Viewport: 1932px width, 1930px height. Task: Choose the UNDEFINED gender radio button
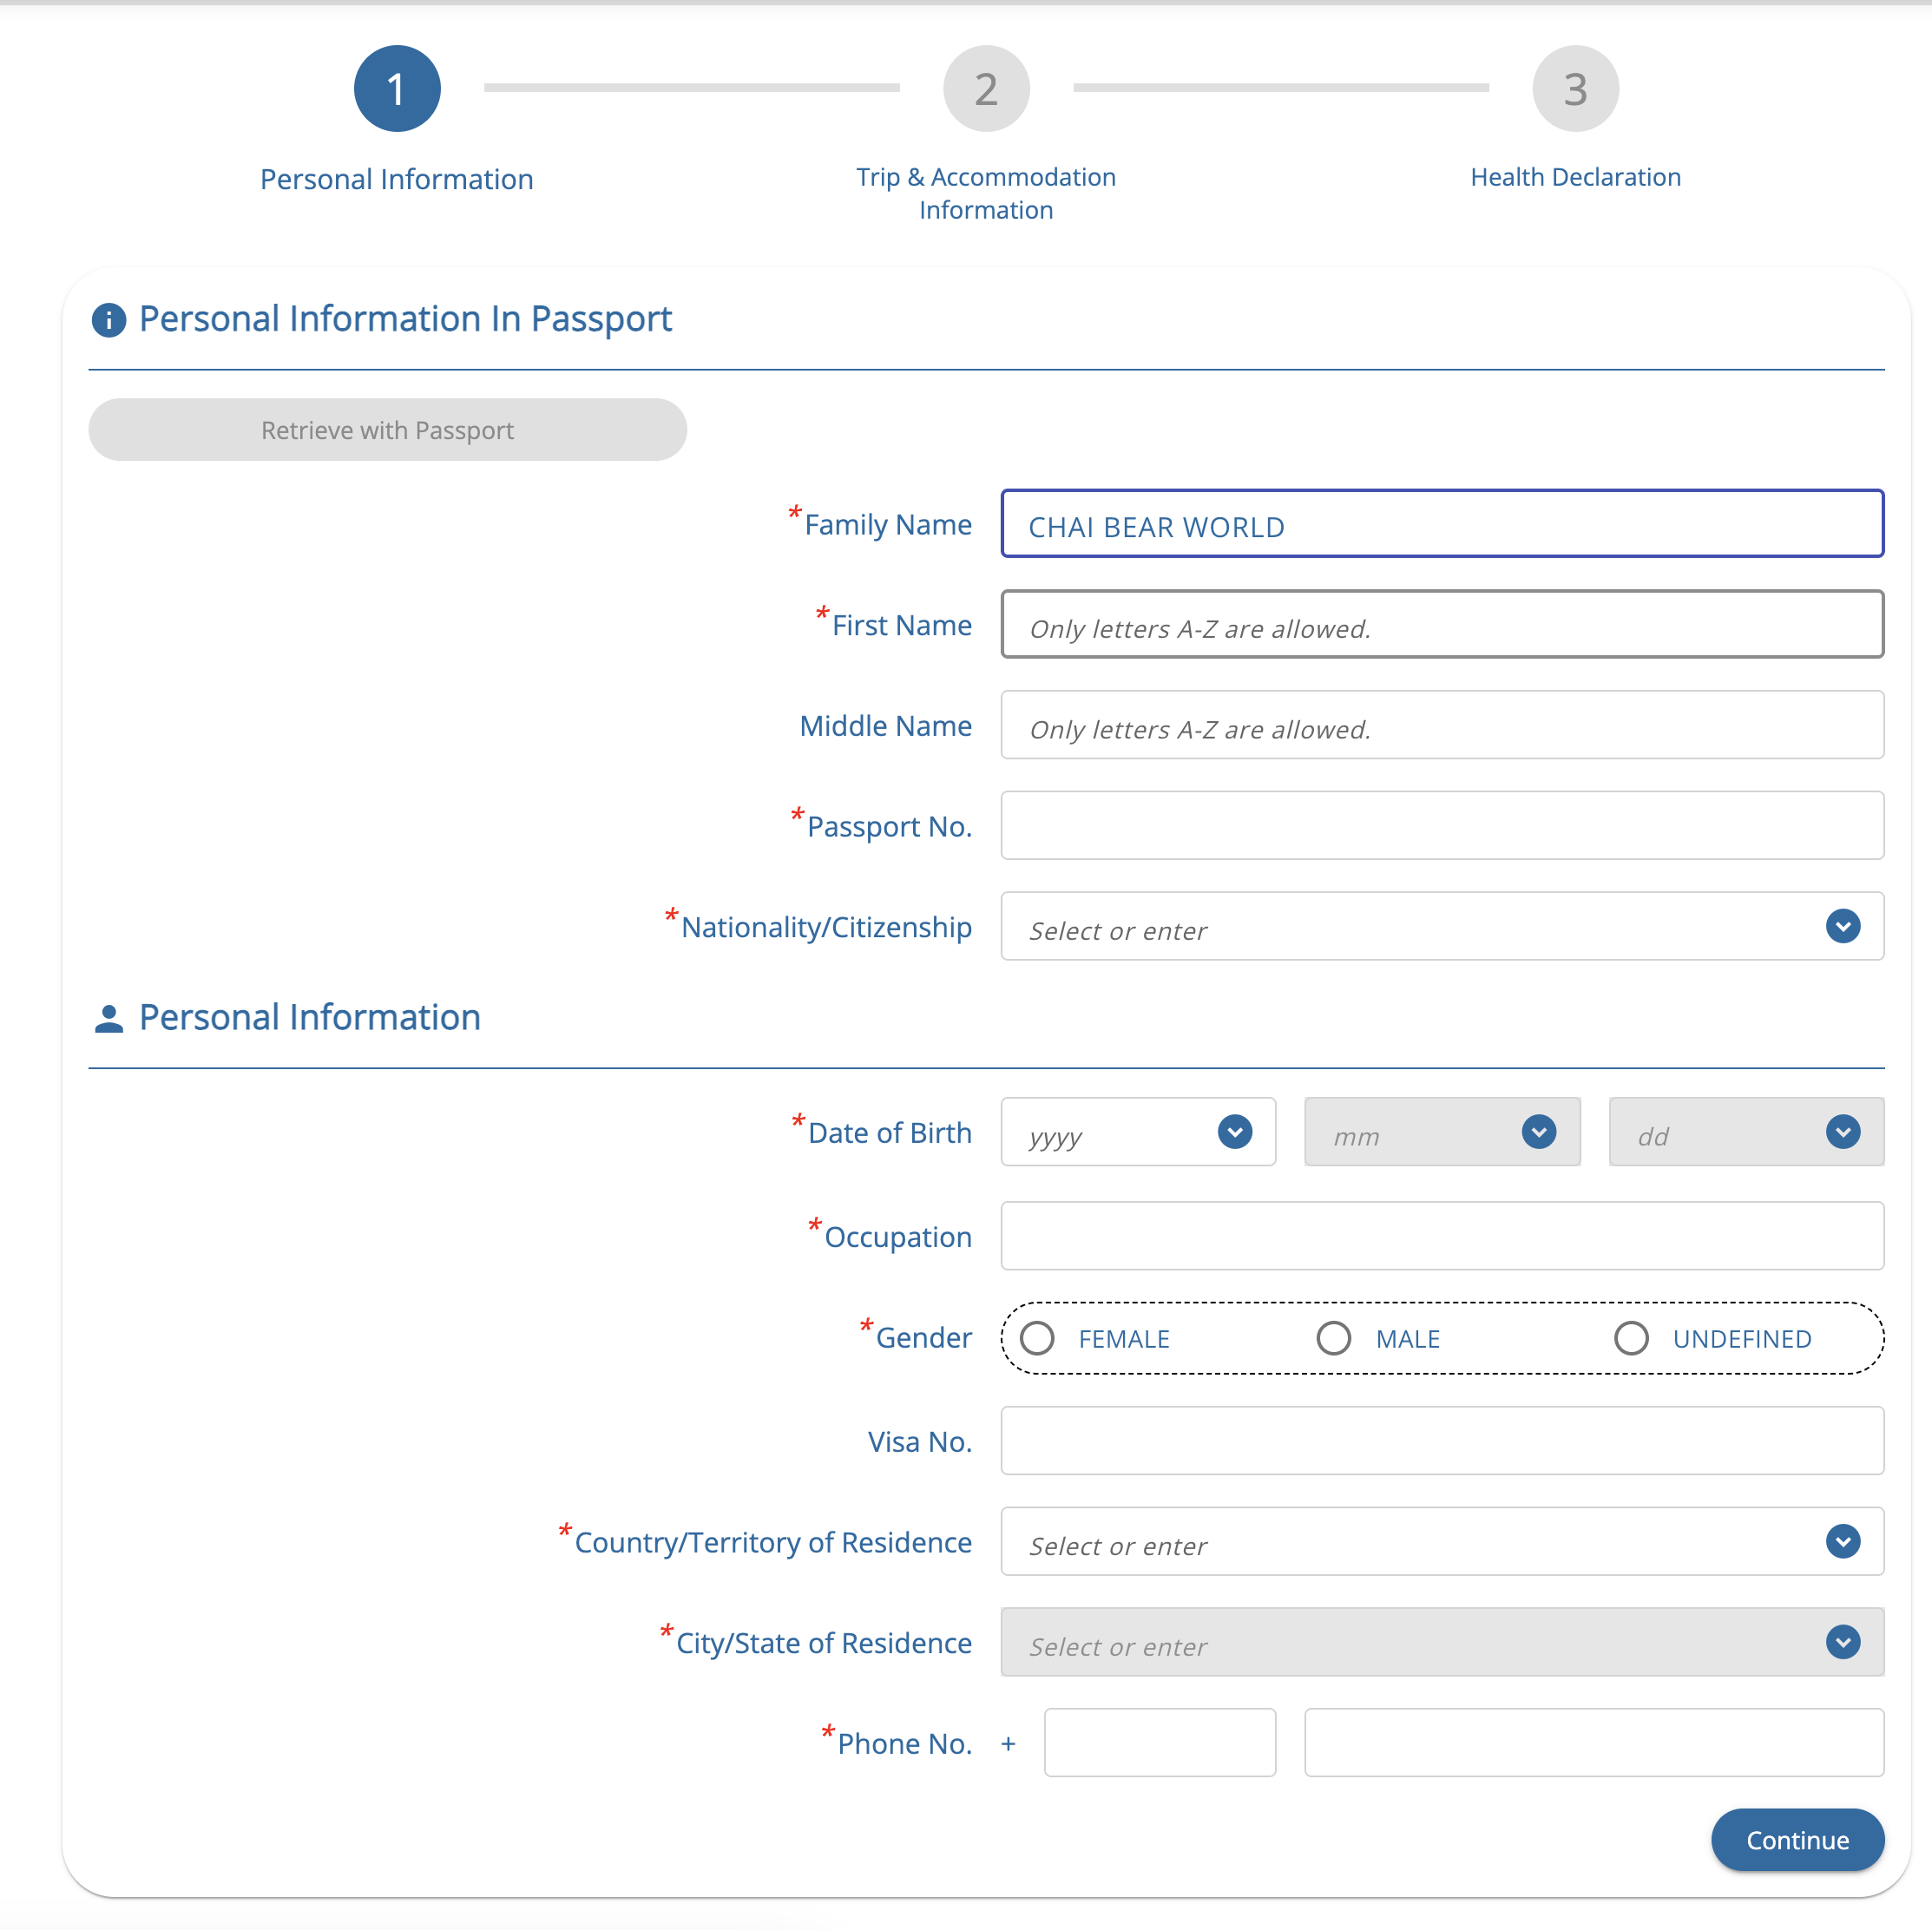point(1630,1337)
